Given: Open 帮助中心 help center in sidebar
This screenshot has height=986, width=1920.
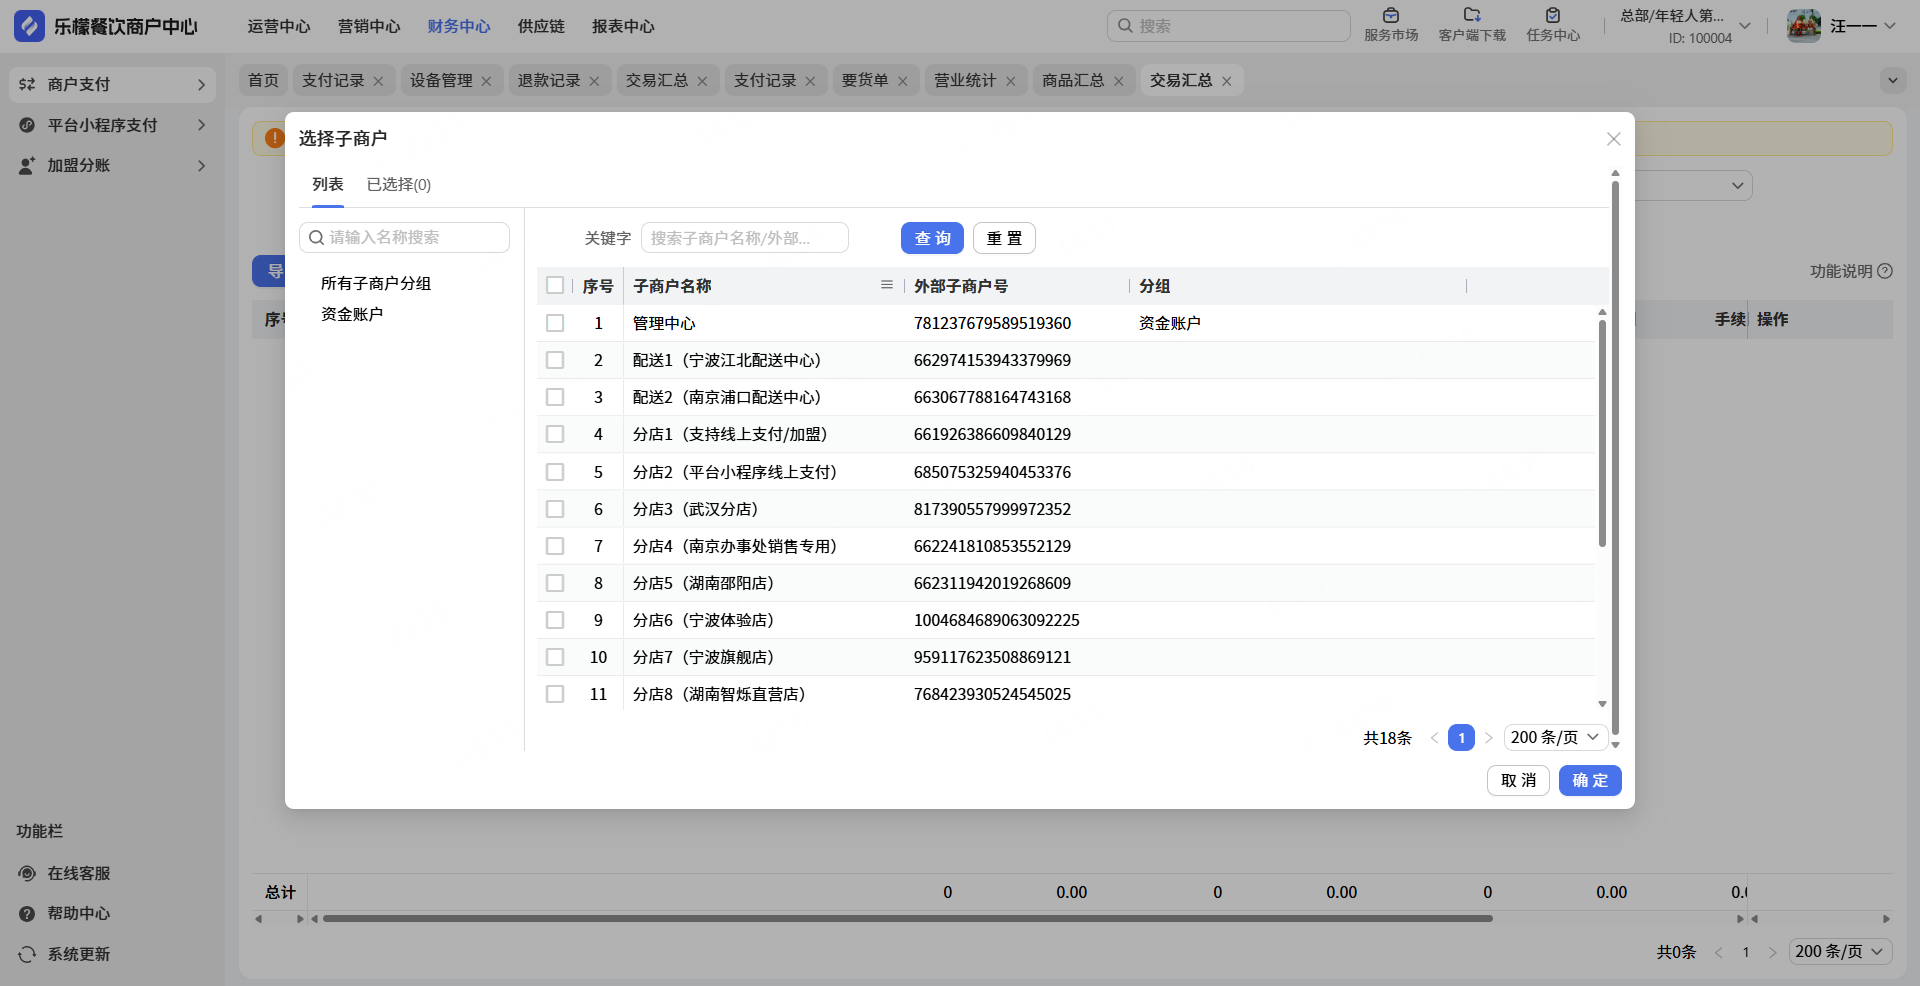Looking at the screenshot, I should [x=78, y=913].
